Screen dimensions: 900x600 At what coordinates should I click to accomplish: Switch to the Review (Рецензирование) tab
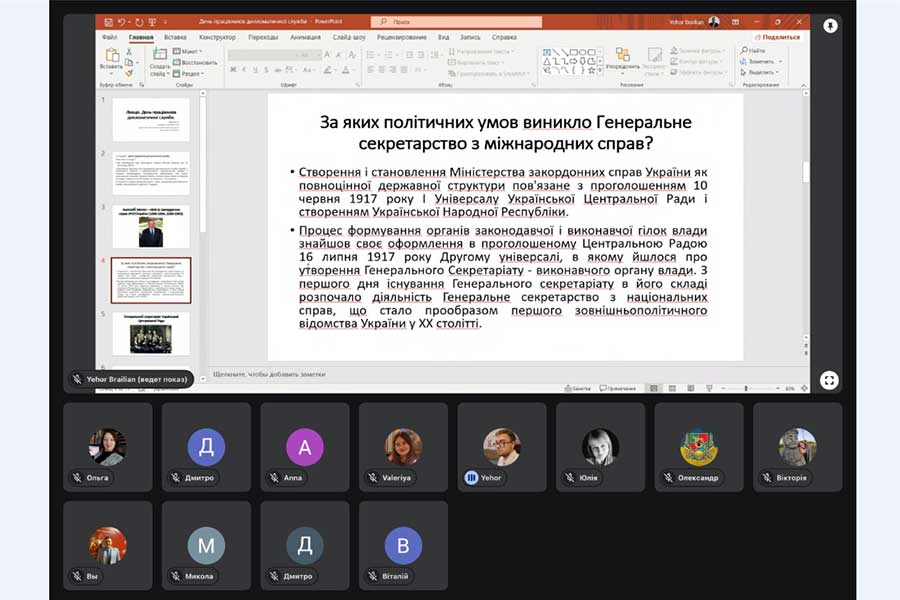click(402, 37)
